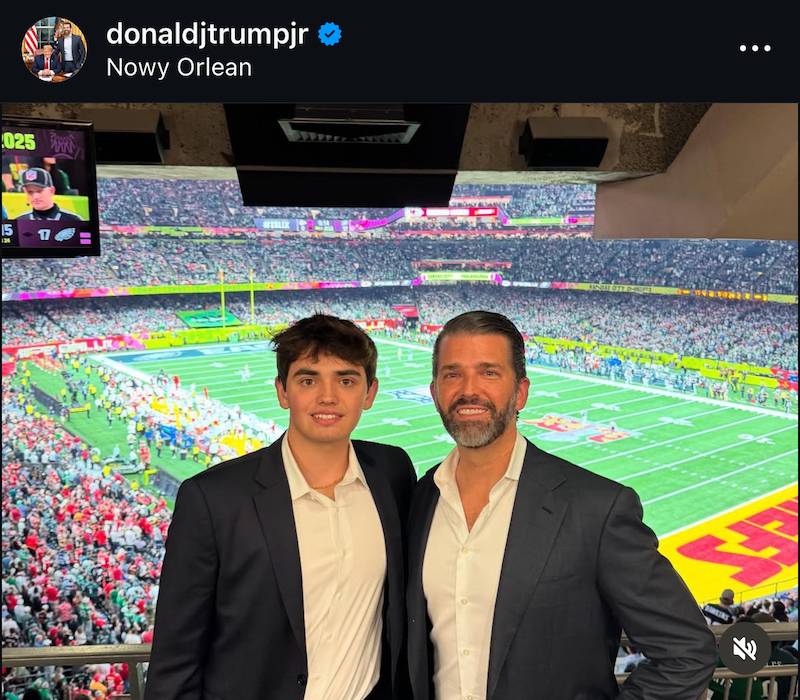800x700 pixels.
Task: Open the three-dot more options menu
Action: [755, 48]
